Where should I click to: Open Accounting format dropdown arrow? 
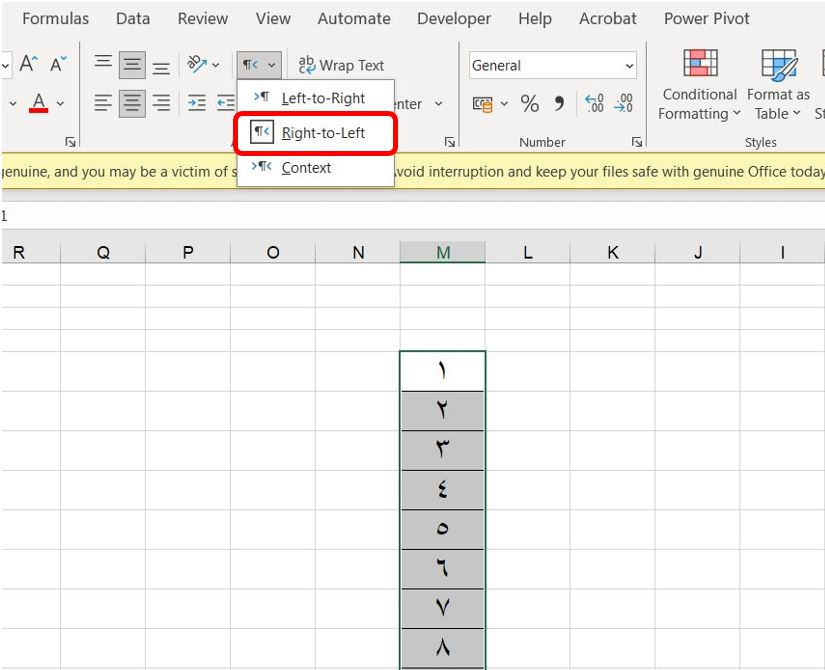(x=504, y=104)
